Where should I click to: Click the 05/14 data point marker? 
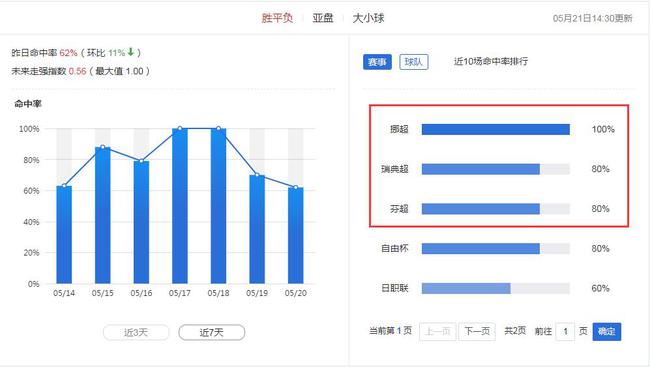pos(64,185)
